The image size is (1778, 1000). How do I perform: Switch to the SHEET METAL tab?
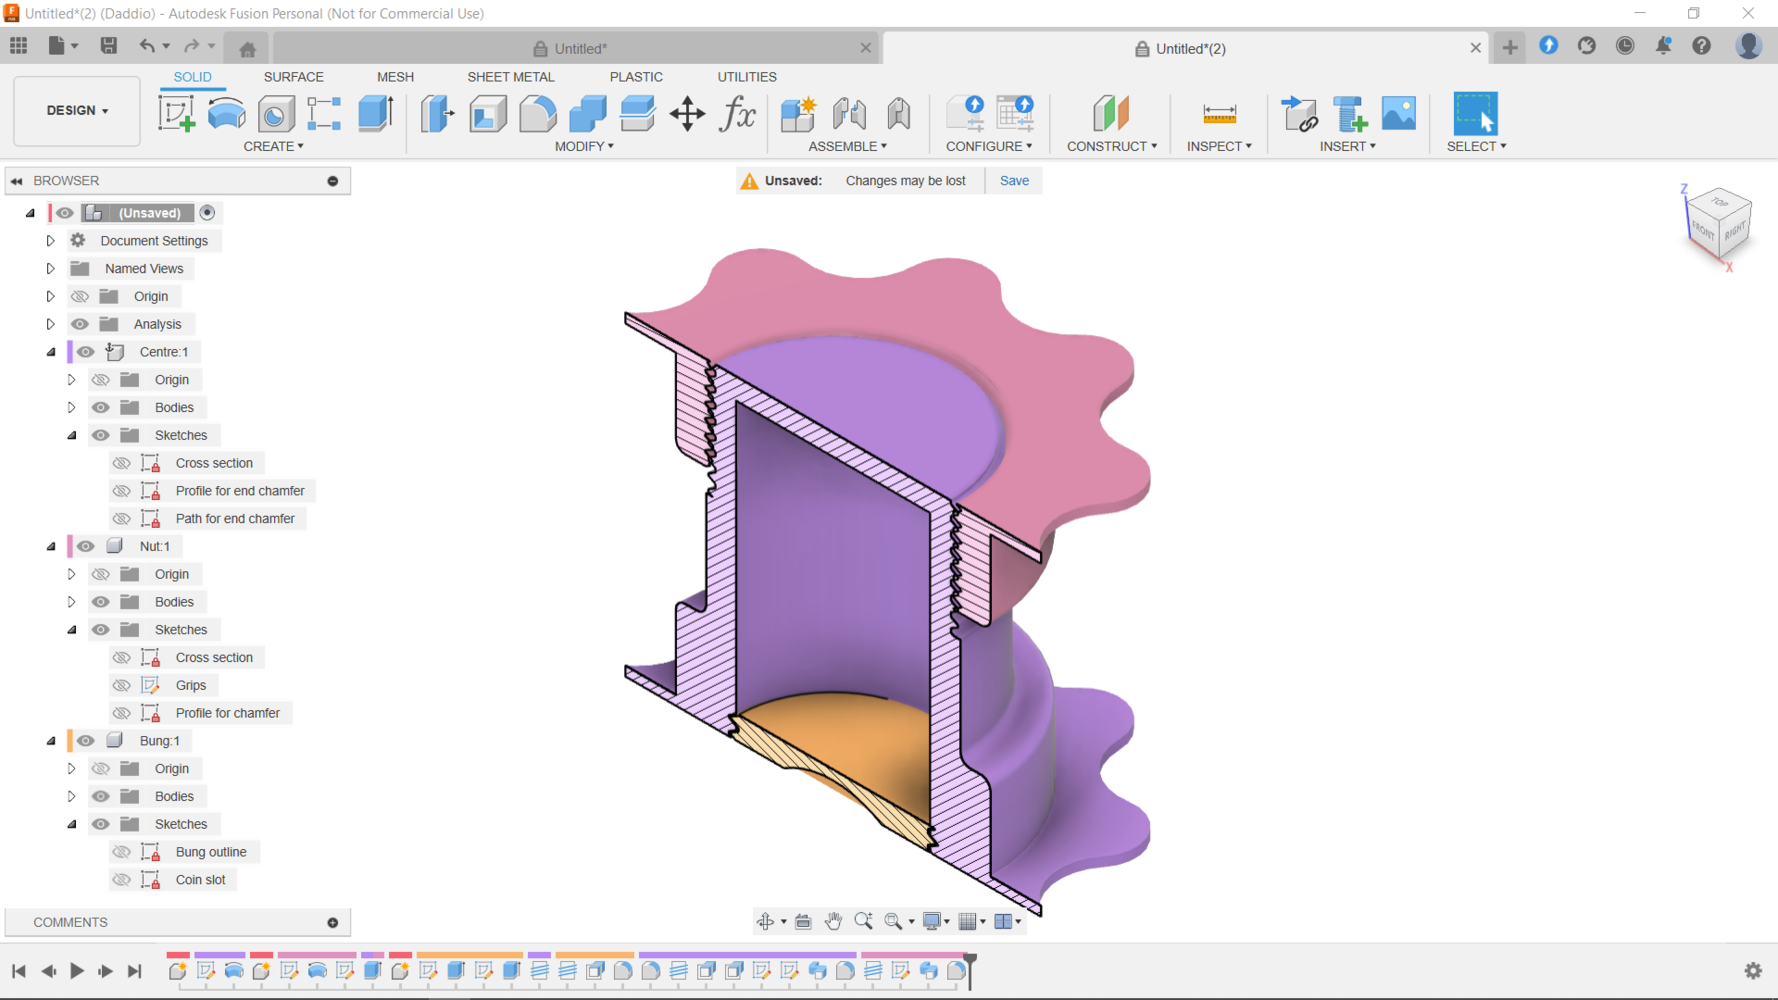[x=510, y=77]
